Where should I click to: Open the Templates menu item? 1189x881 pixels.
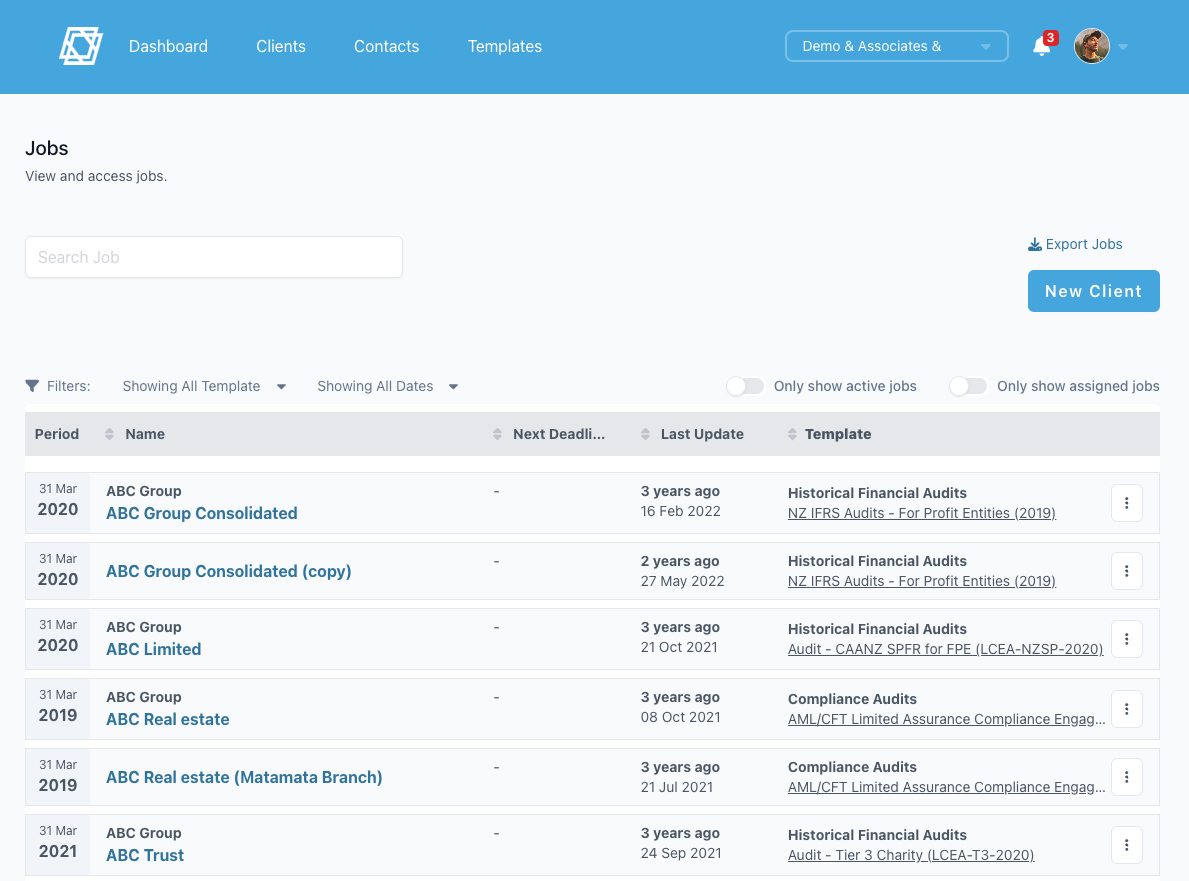click(504, 46)
